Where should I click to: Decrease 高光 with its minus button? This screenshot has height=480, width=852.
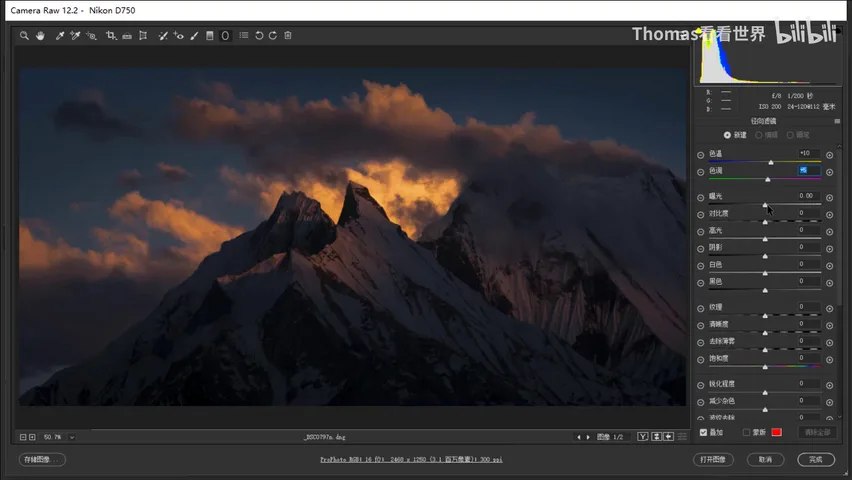click(700, 232)
